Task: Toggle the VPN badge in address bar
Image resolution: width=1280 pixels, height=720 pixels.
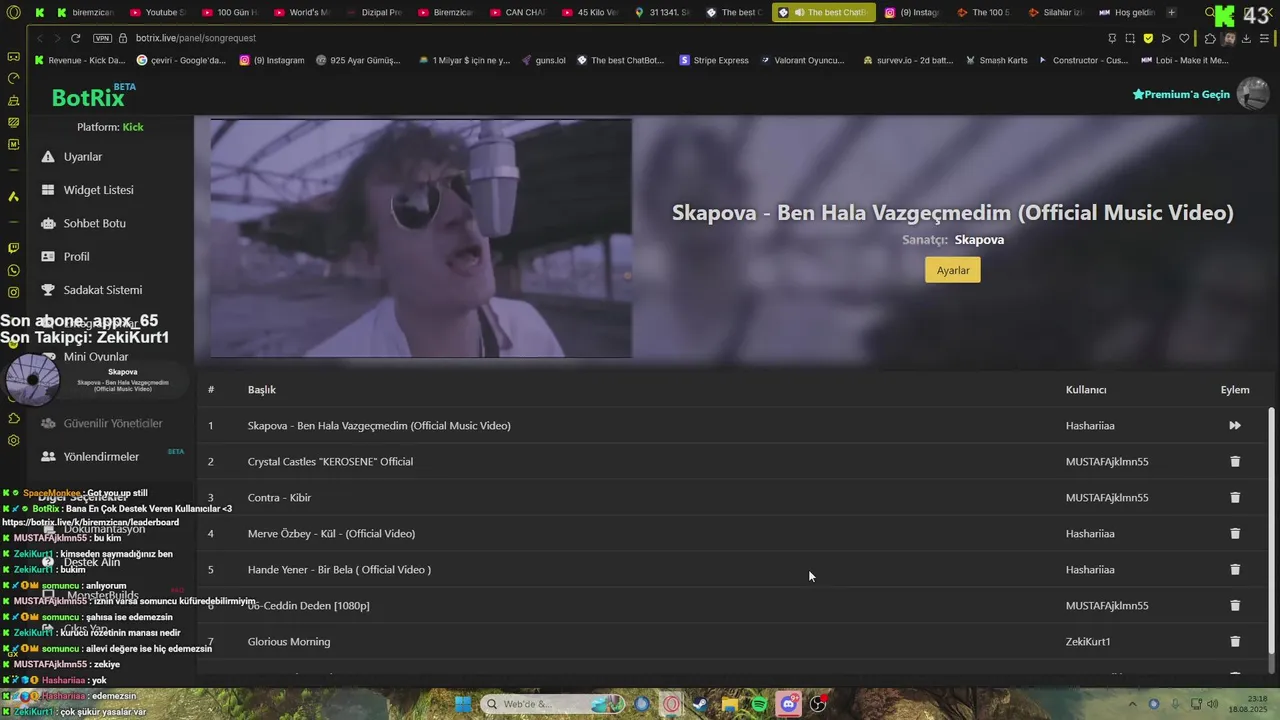Action: click(x=102, y=38)
